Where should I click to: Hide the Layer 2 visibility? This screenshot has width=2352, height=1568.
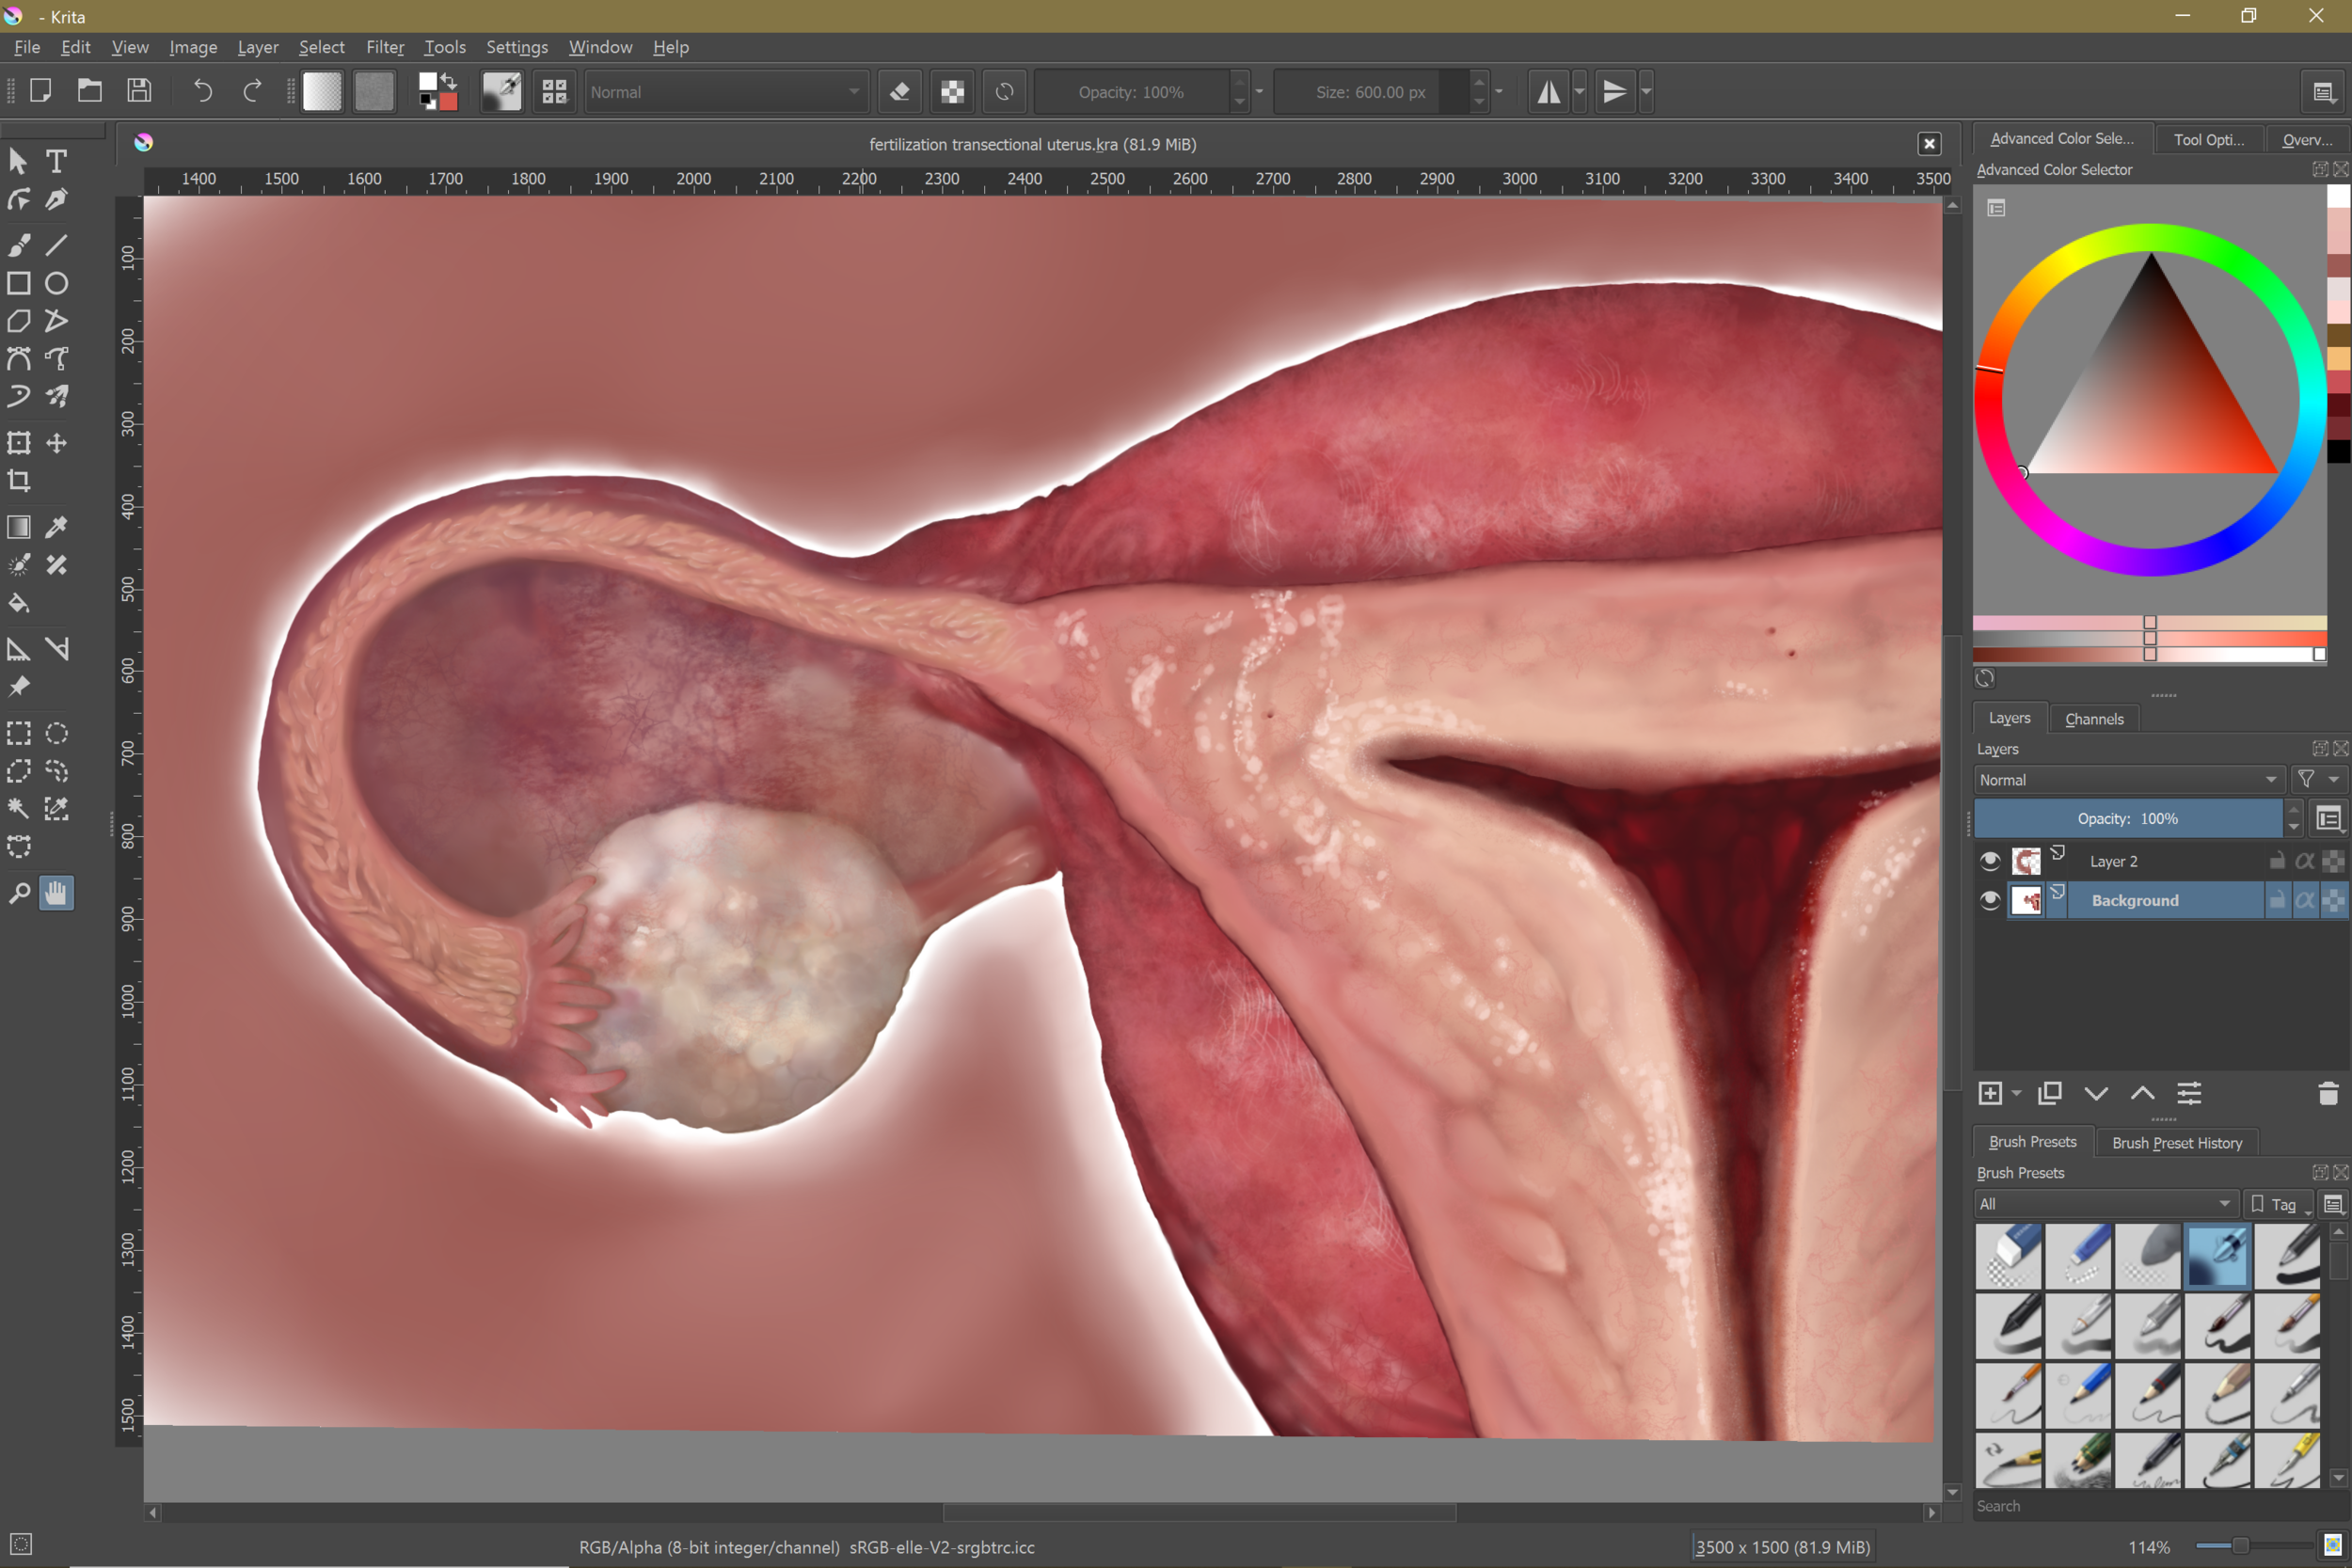(x=1990, y=861)
